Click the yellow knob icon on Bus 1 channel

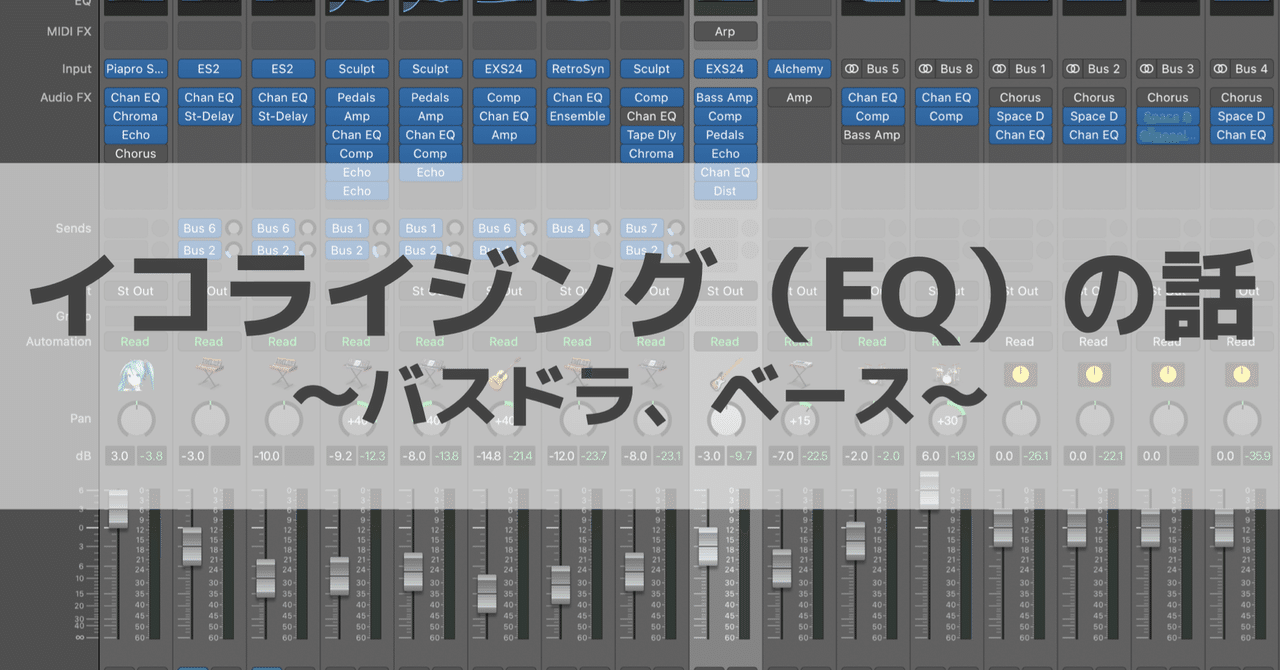pyautogui.click(x=1020, y=375)
